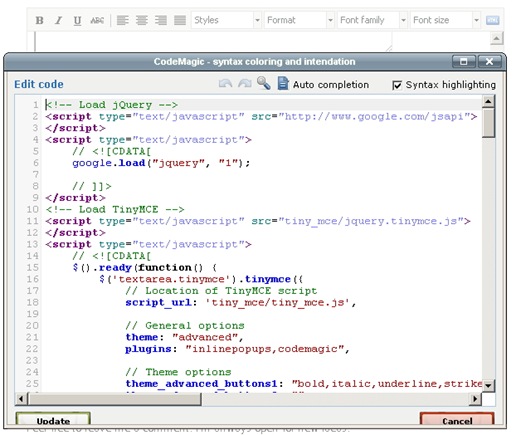The height and width of the screenshot is (435, 516).
Task: Click the $('textarea.tinymce').tinymce line
Action: click(x=201, y=279)
